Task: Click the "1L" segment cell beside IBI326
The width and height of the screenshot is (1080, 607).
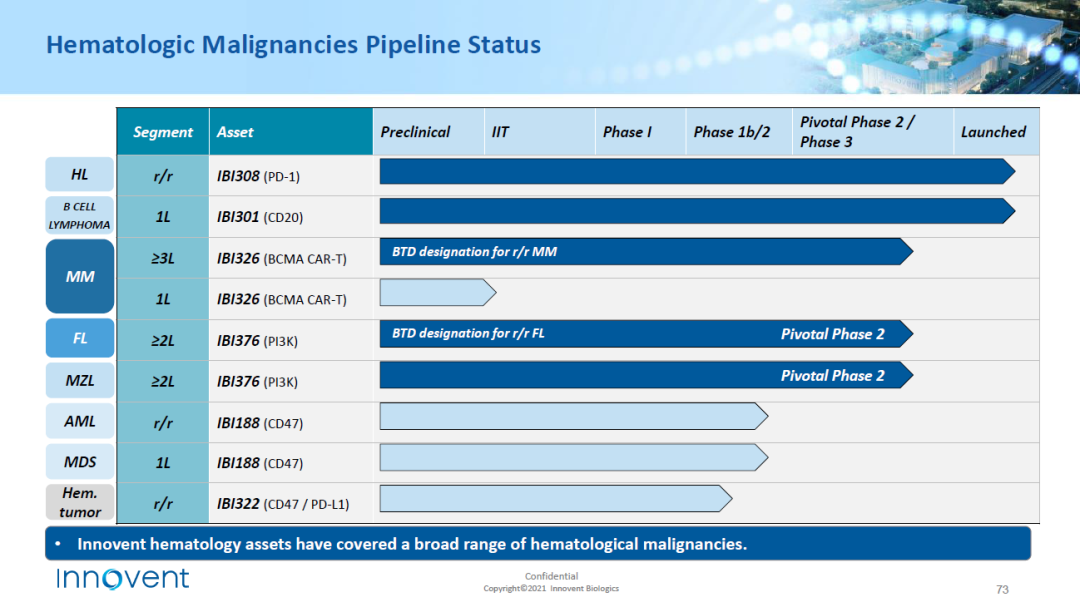Action: click(163, 299)
